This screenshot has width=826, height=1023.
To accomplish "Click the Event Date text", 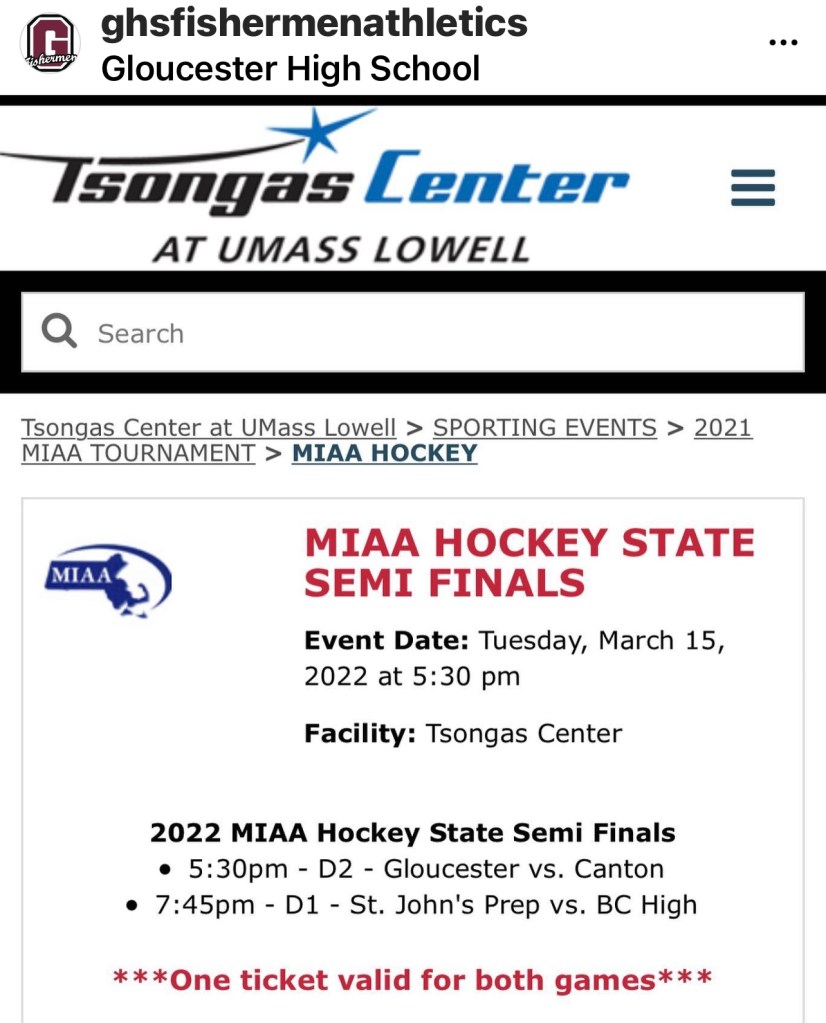I will pyautogui.click(x=514, y=658).
